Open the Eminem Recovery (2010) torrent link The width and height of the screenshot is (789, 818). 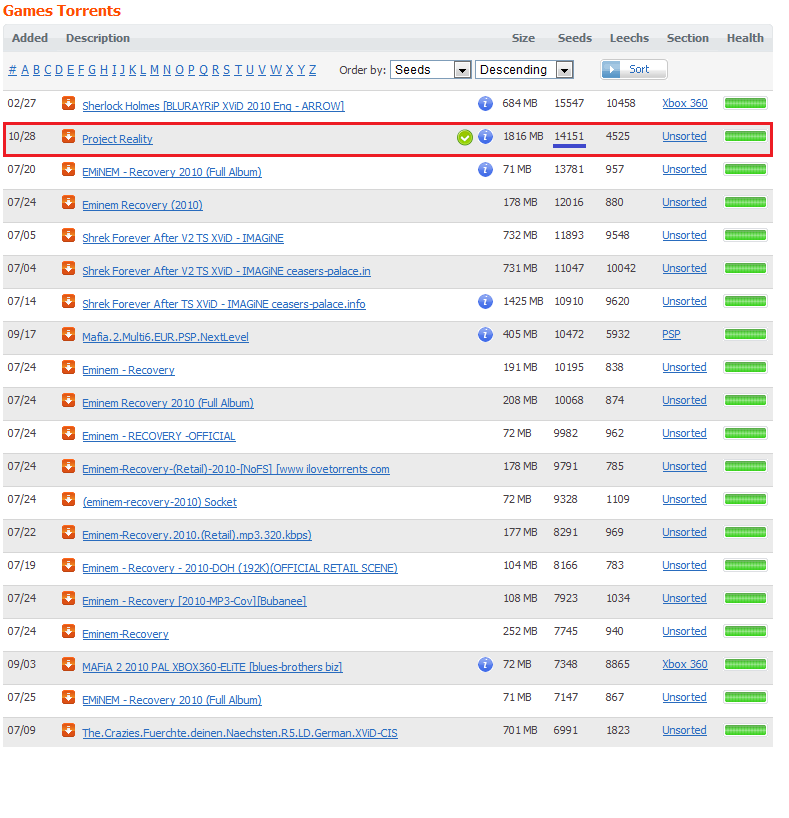(x=142, y=205)
